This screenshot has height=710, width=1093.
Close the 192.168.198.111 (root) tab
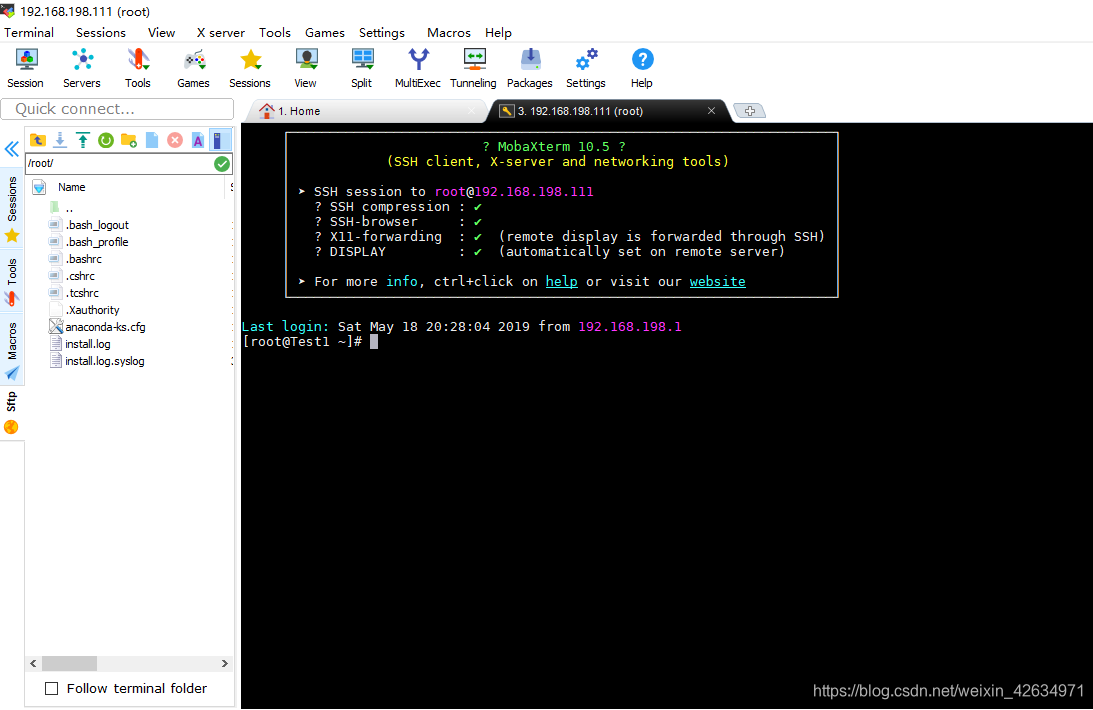pyautogui.click(x=711, y=111)
